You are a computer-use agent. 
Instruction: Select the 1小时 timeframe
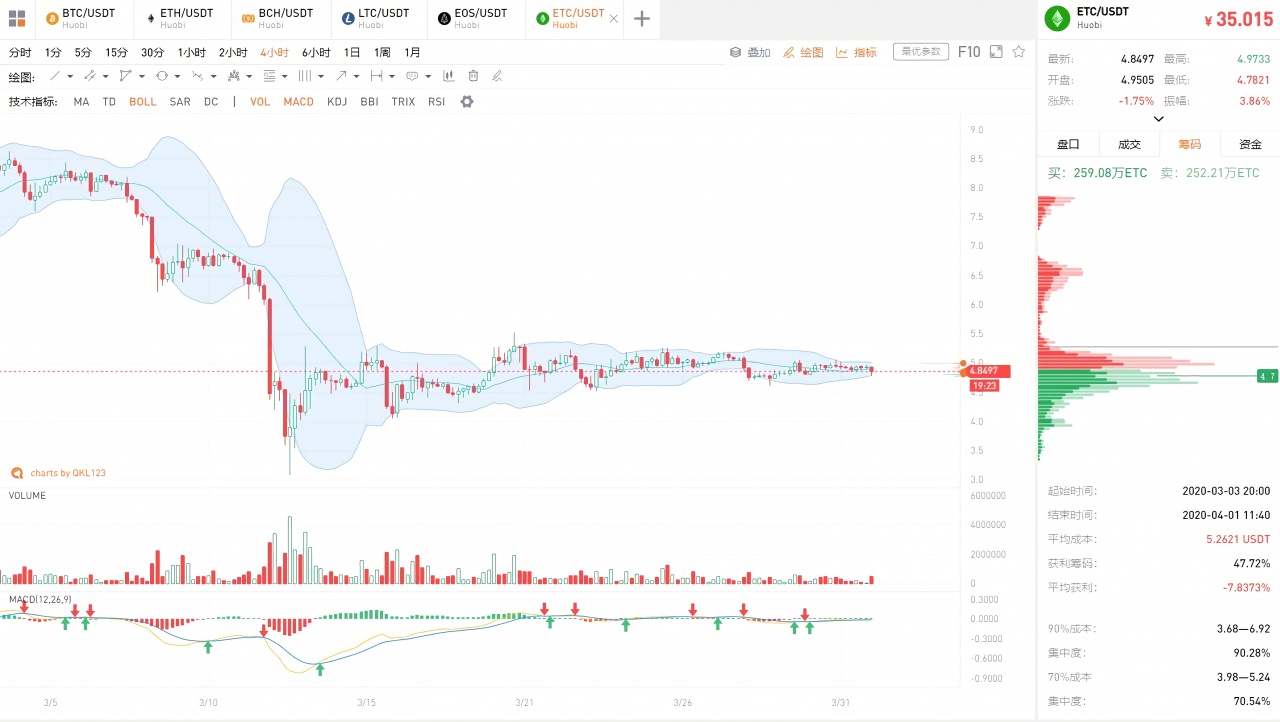click(x=192, y=52)
